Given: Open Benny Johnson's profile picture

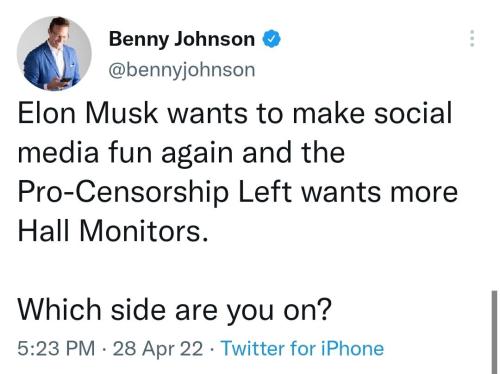Looking at the screenshot, I should click(54, 53).
